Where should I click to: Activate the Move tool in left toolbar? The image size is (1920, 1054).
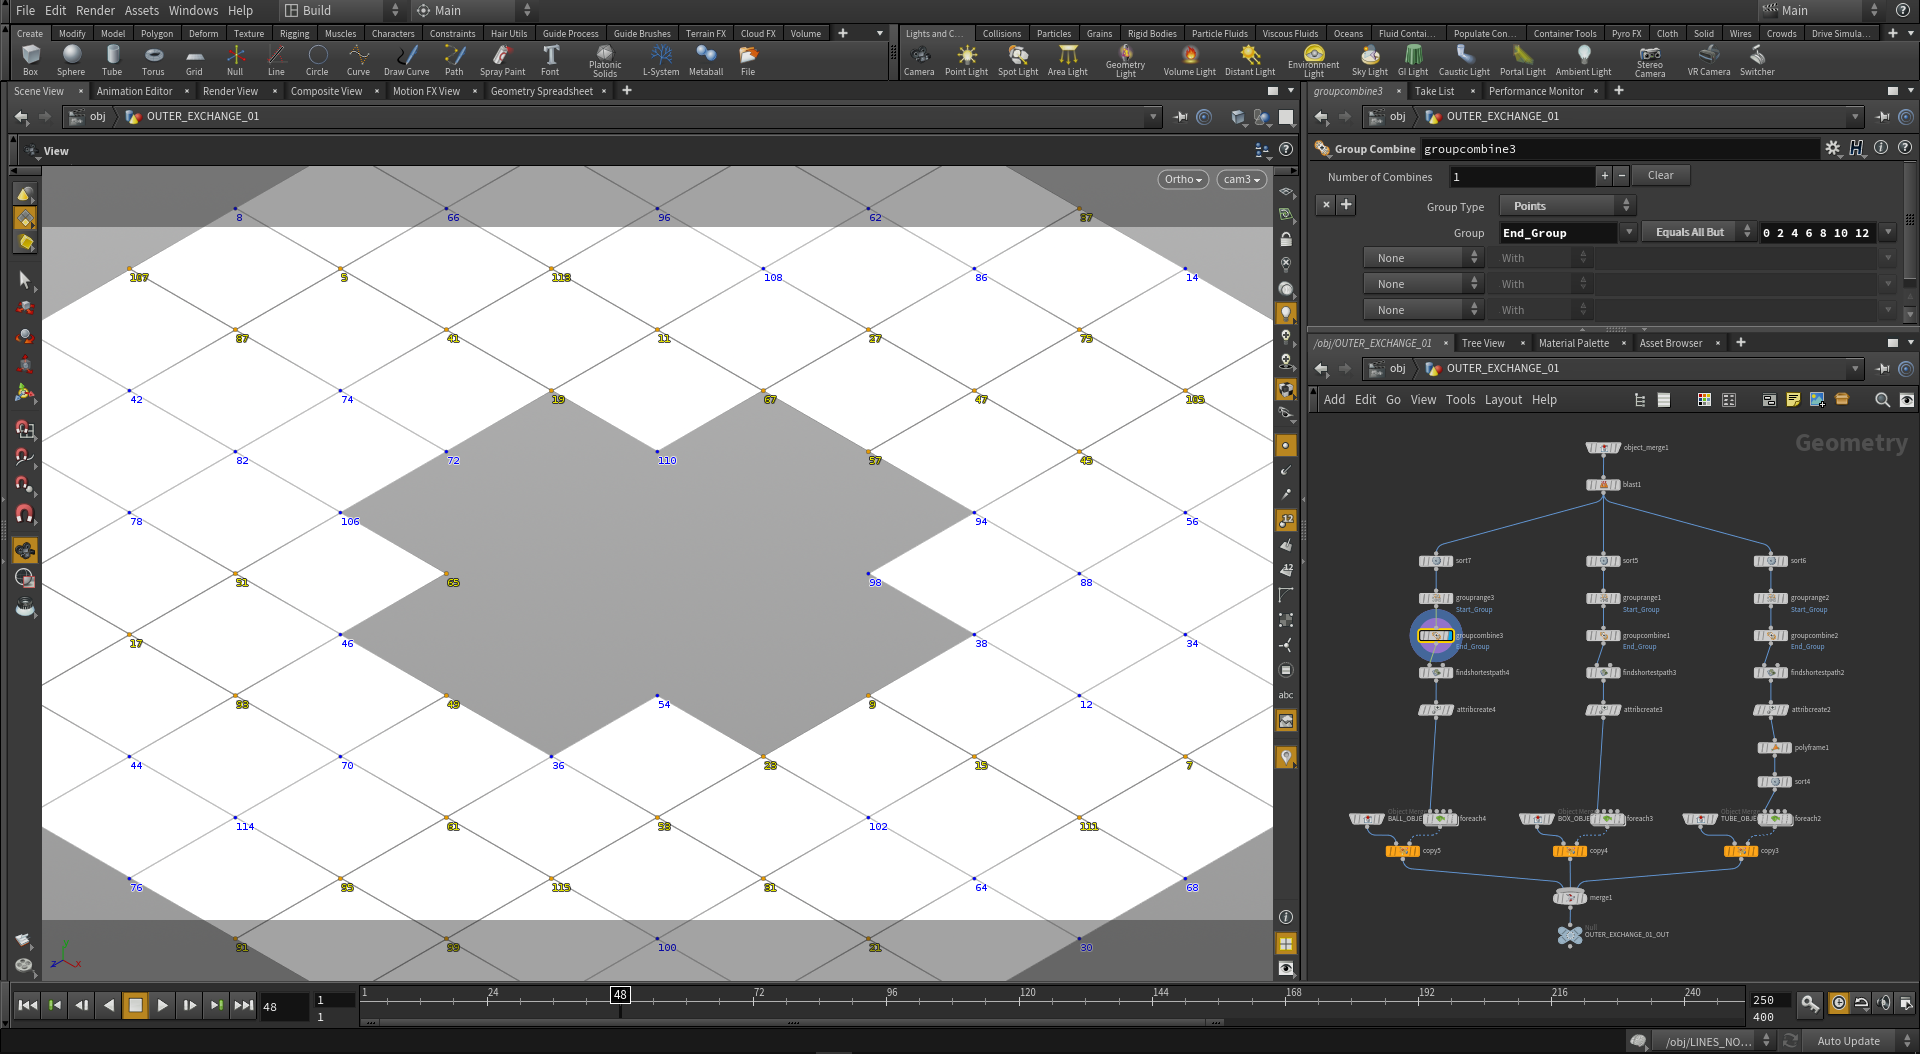pyautogui.click(x=25, y=308)
